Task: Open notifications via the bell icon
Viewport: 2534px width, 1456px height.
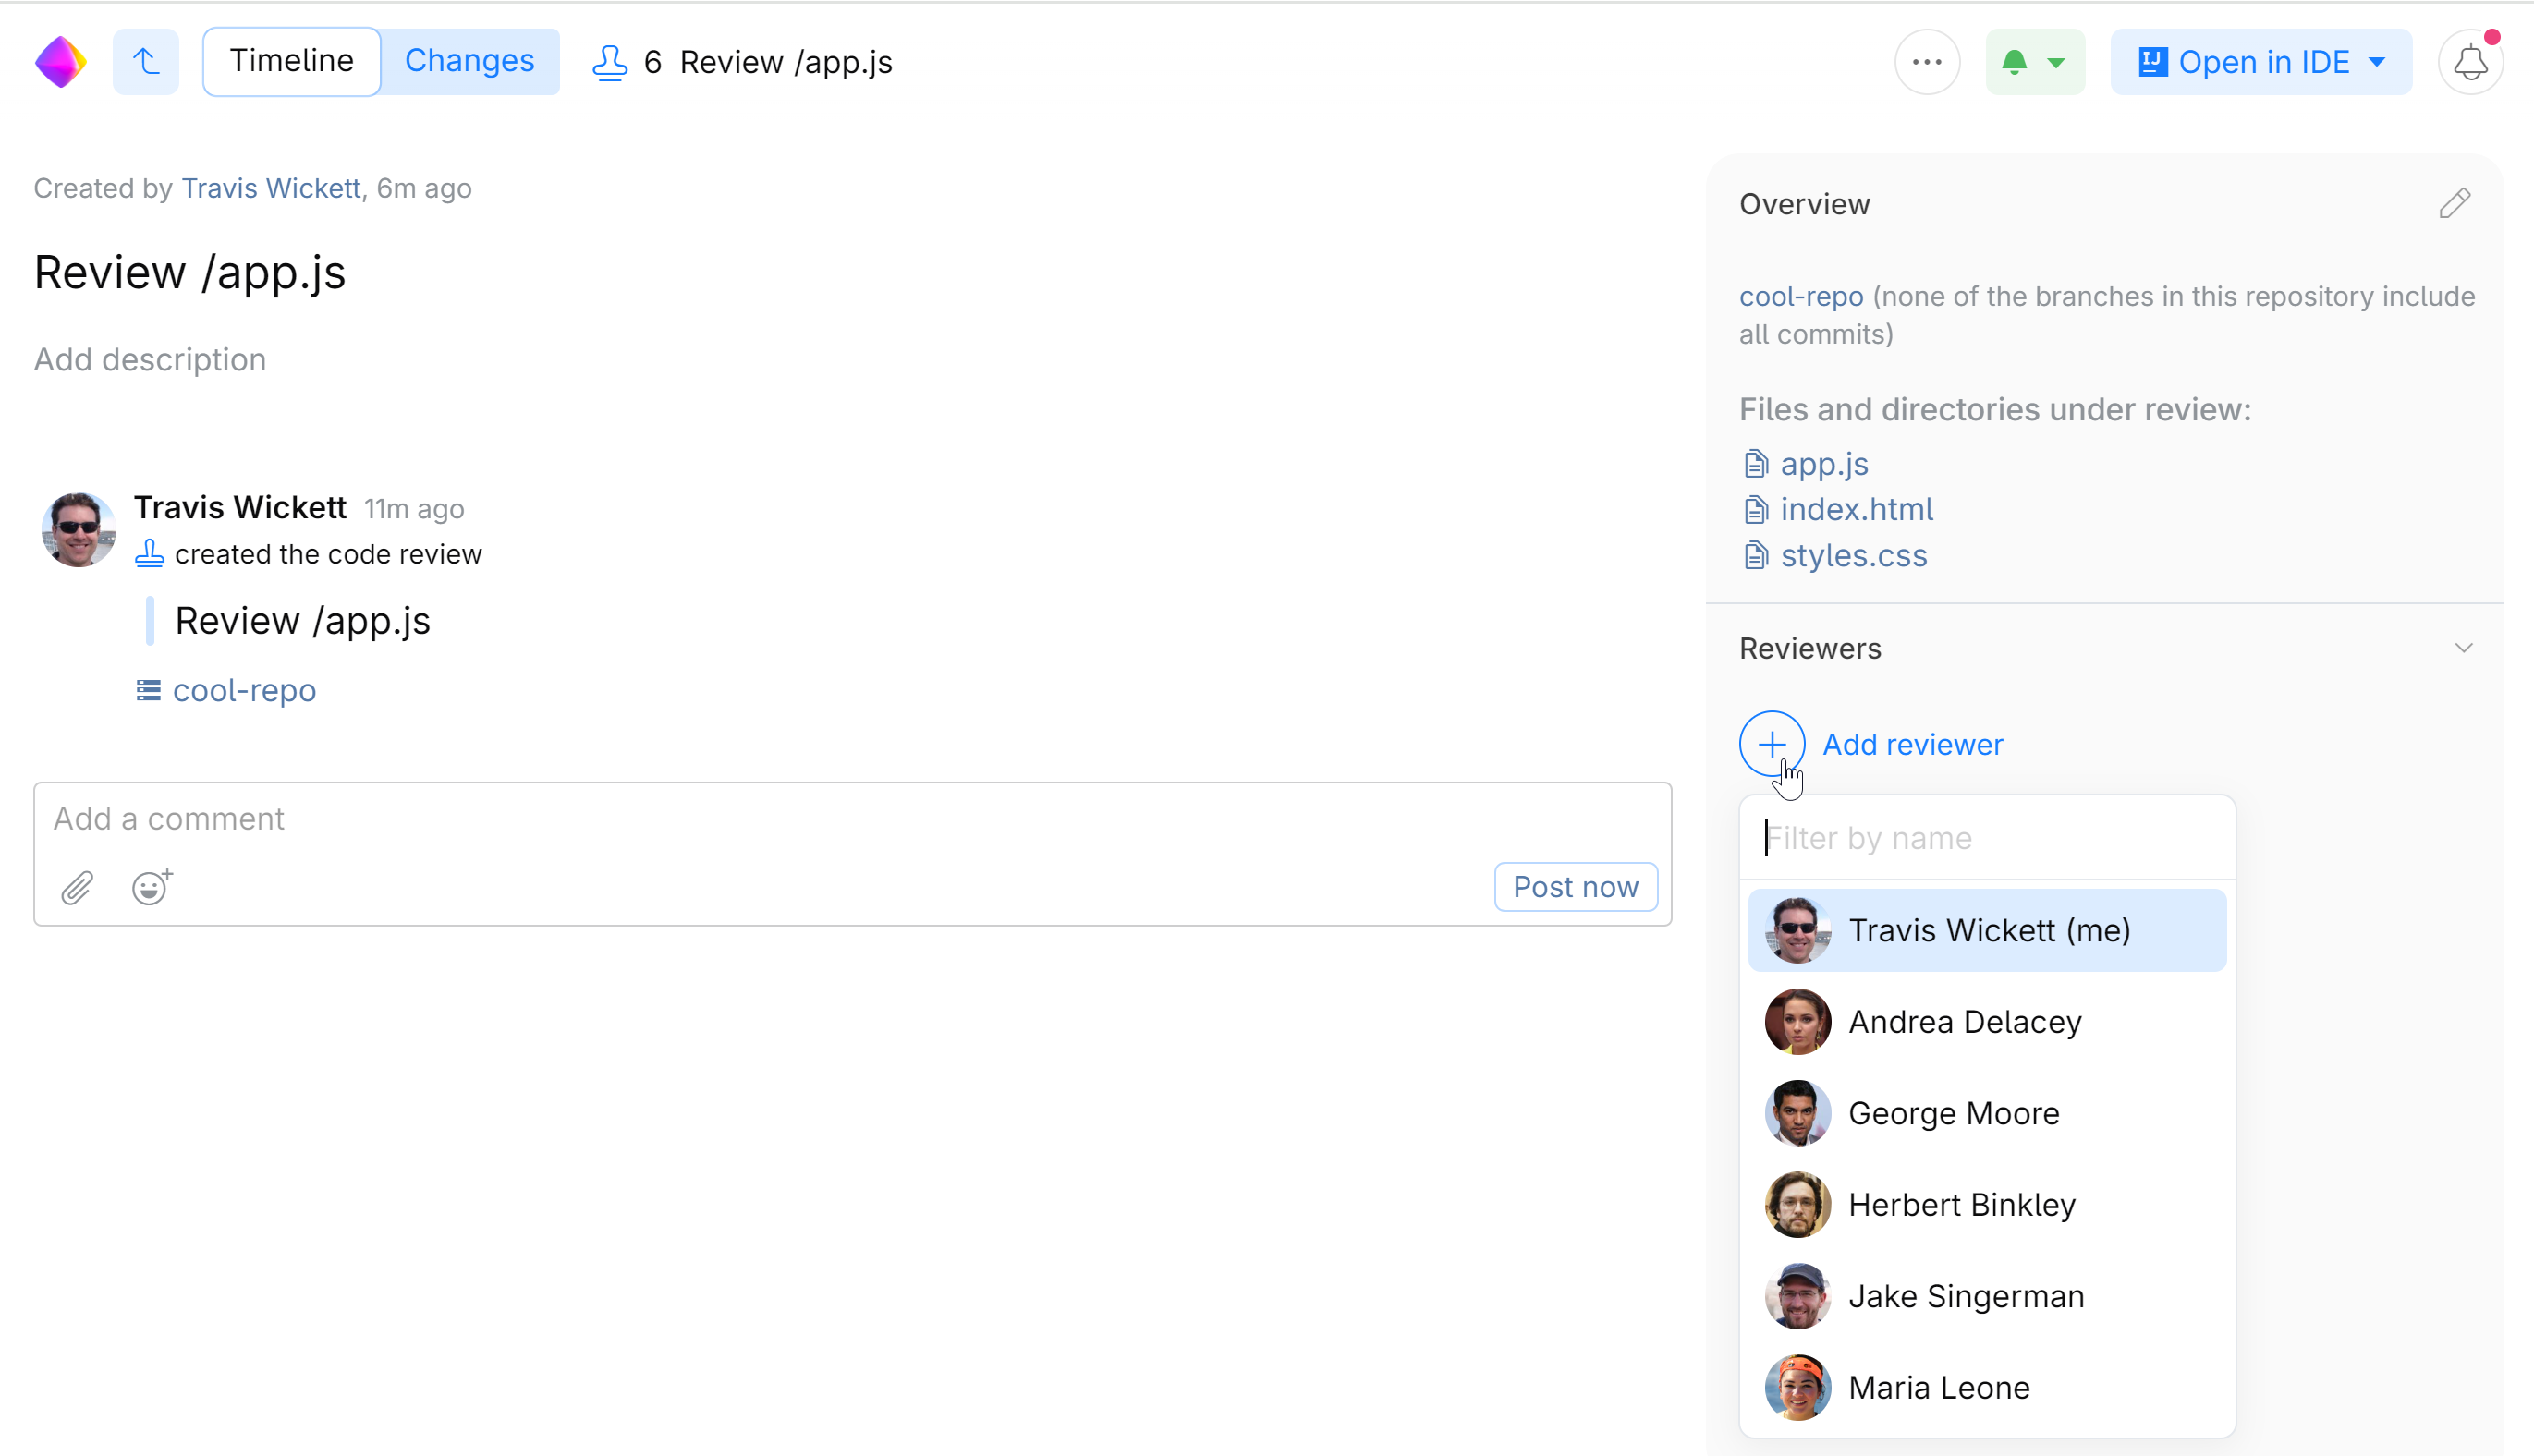Action: [x=2470, y=61]
